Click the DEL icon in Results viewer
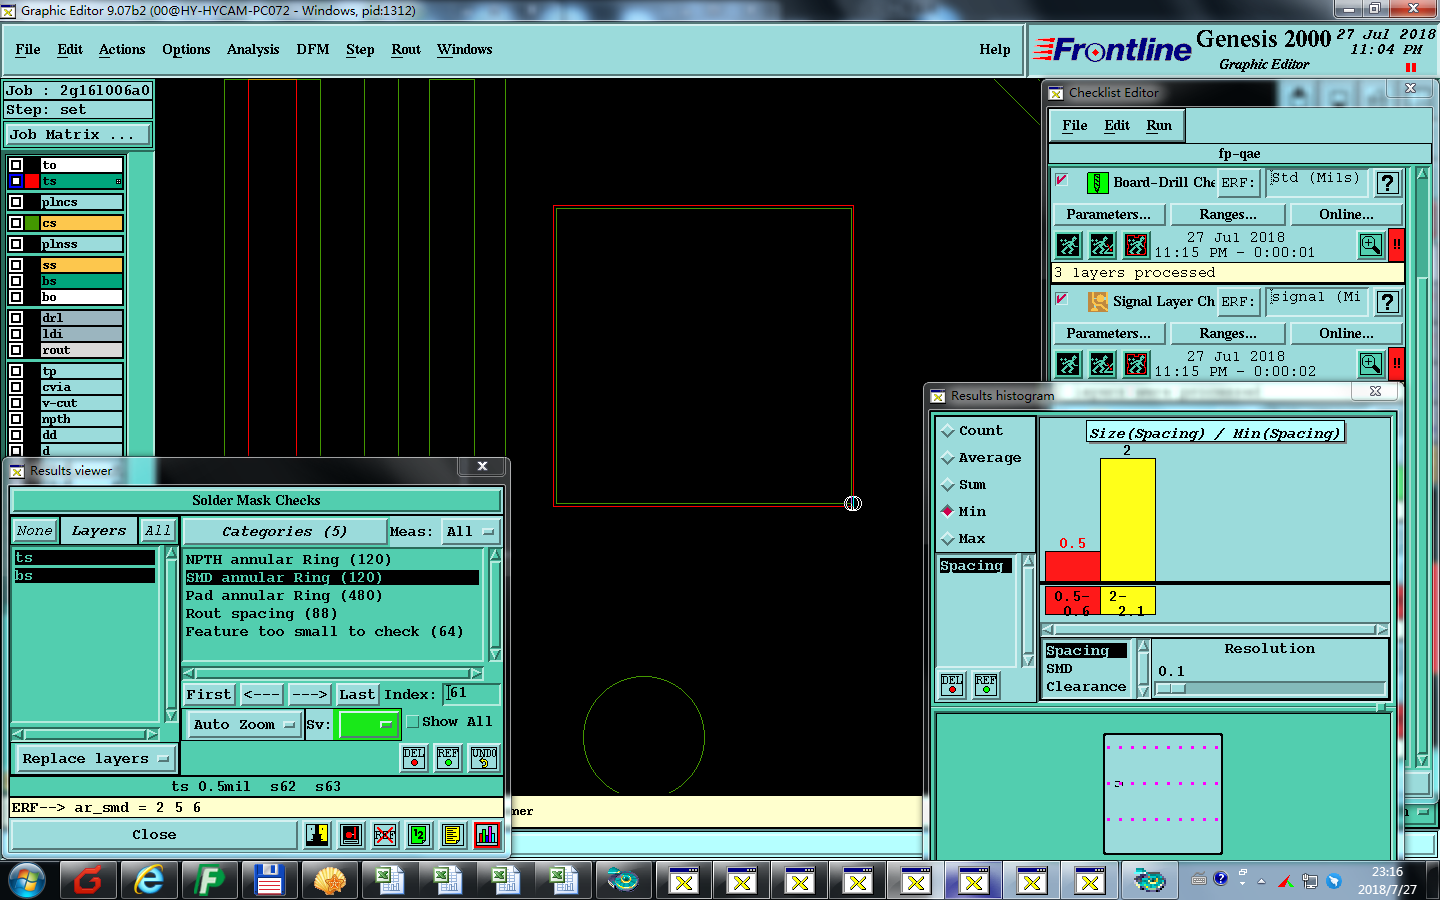Viewport: 1440px width, 900px height. pyautogui.click(x=414, y=758)
